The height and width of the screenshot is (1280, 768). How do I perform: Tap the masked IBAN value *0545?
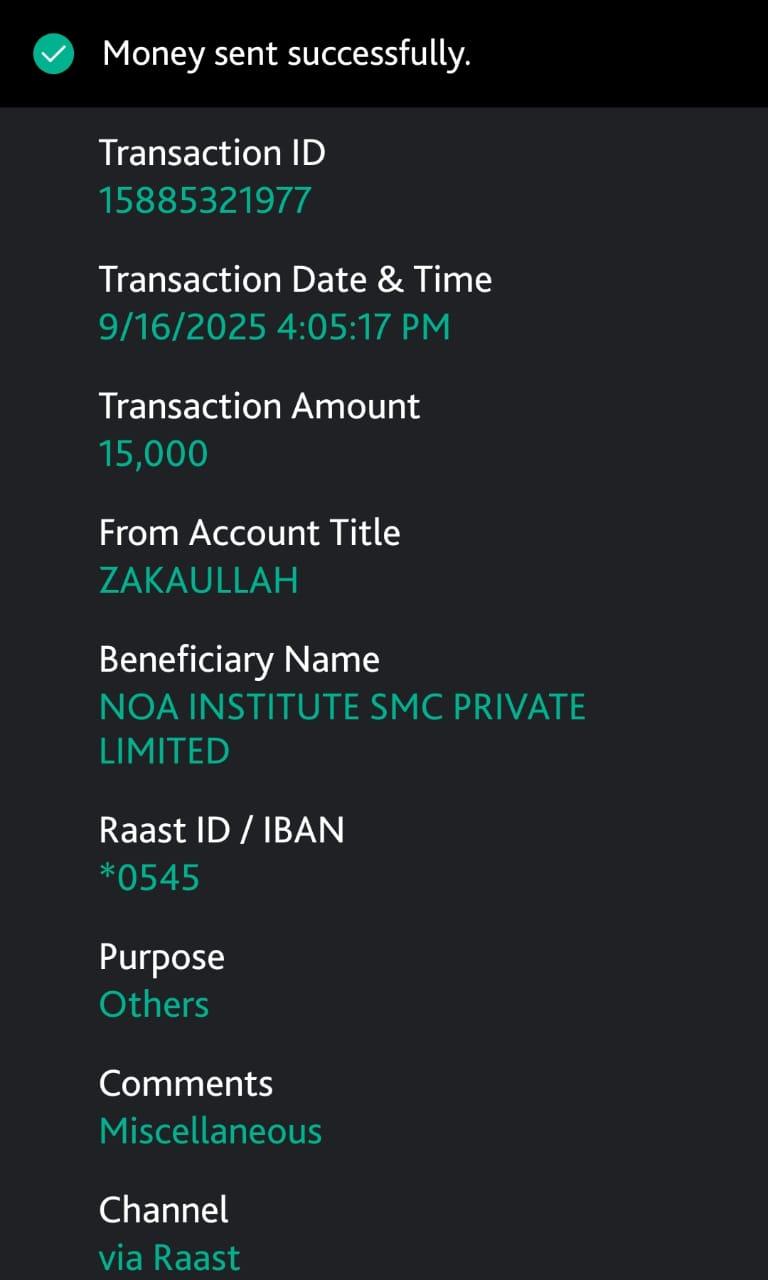149,878
